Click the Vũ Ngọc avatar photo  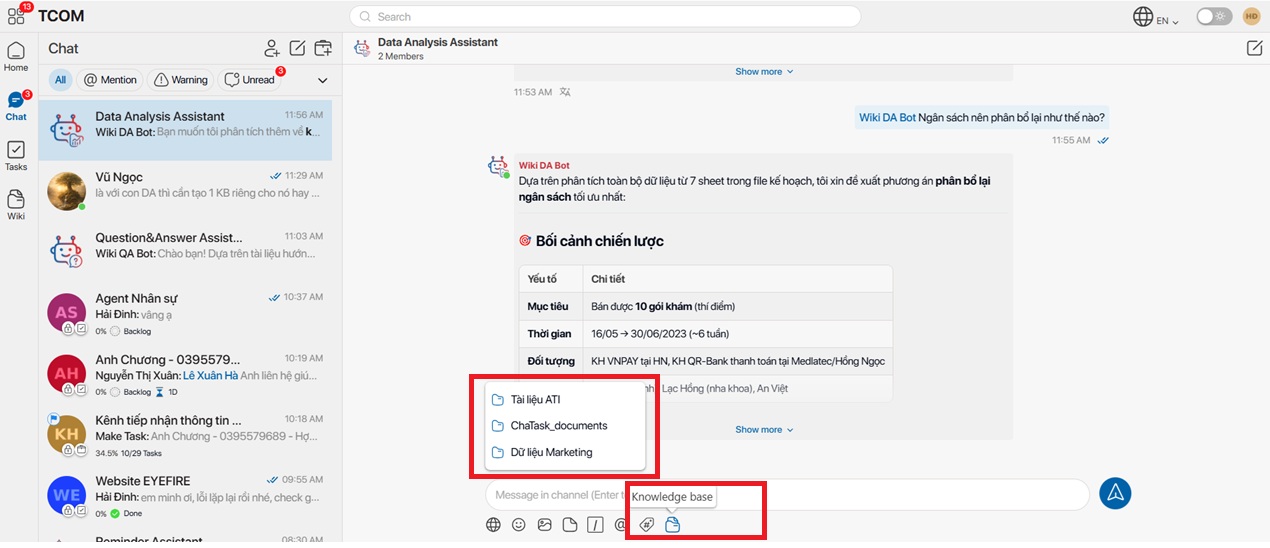click(66, 190)
